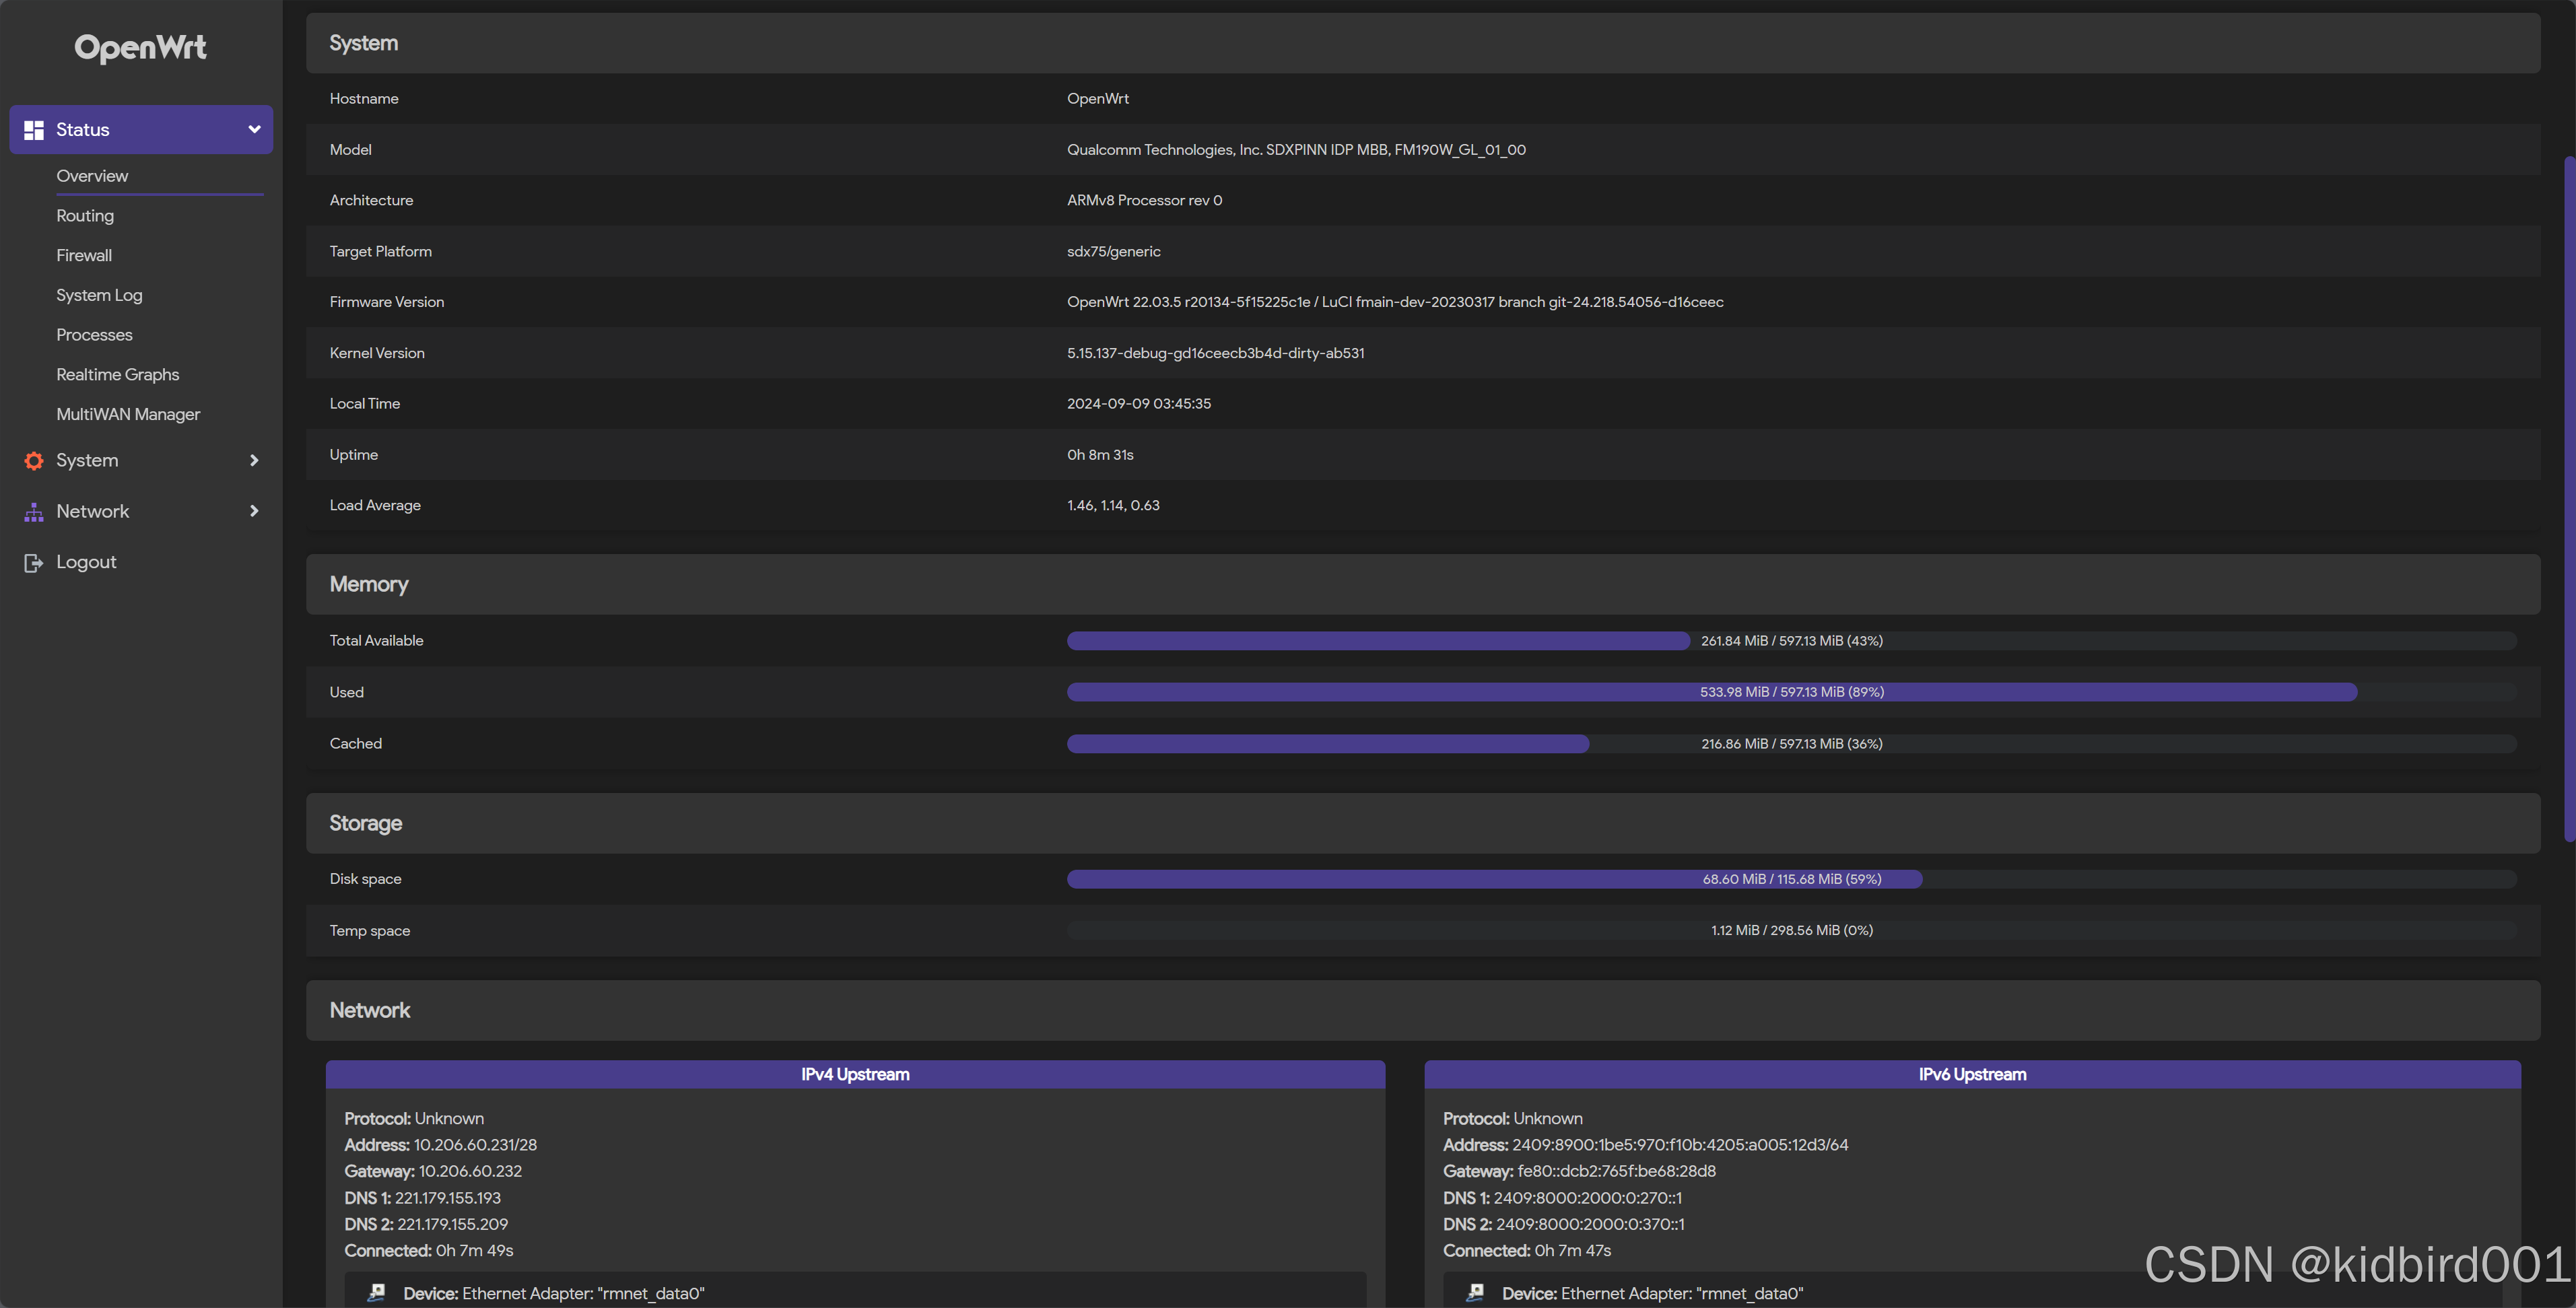Click the Network topology icon
The width and height of the screenshot is (2576, 1308).
pos(34,512)
